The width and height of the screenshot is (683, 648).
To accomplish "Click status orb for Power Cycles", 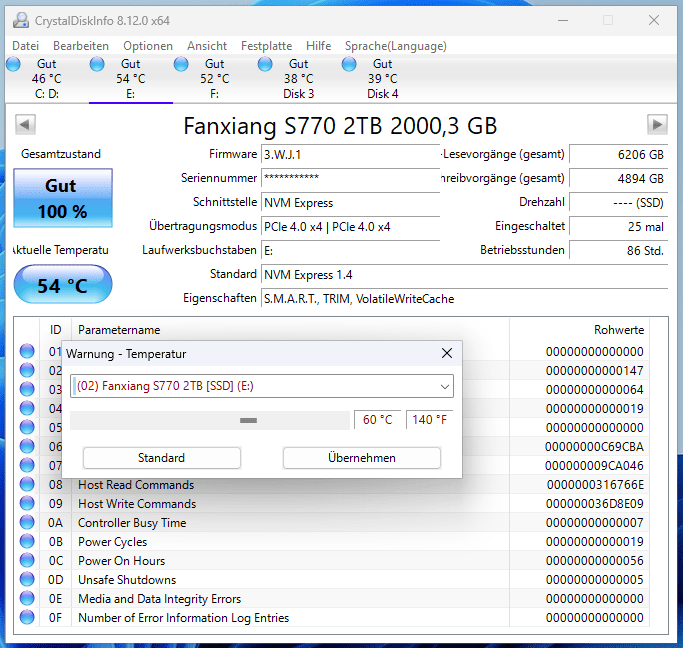I will [27, 541].
